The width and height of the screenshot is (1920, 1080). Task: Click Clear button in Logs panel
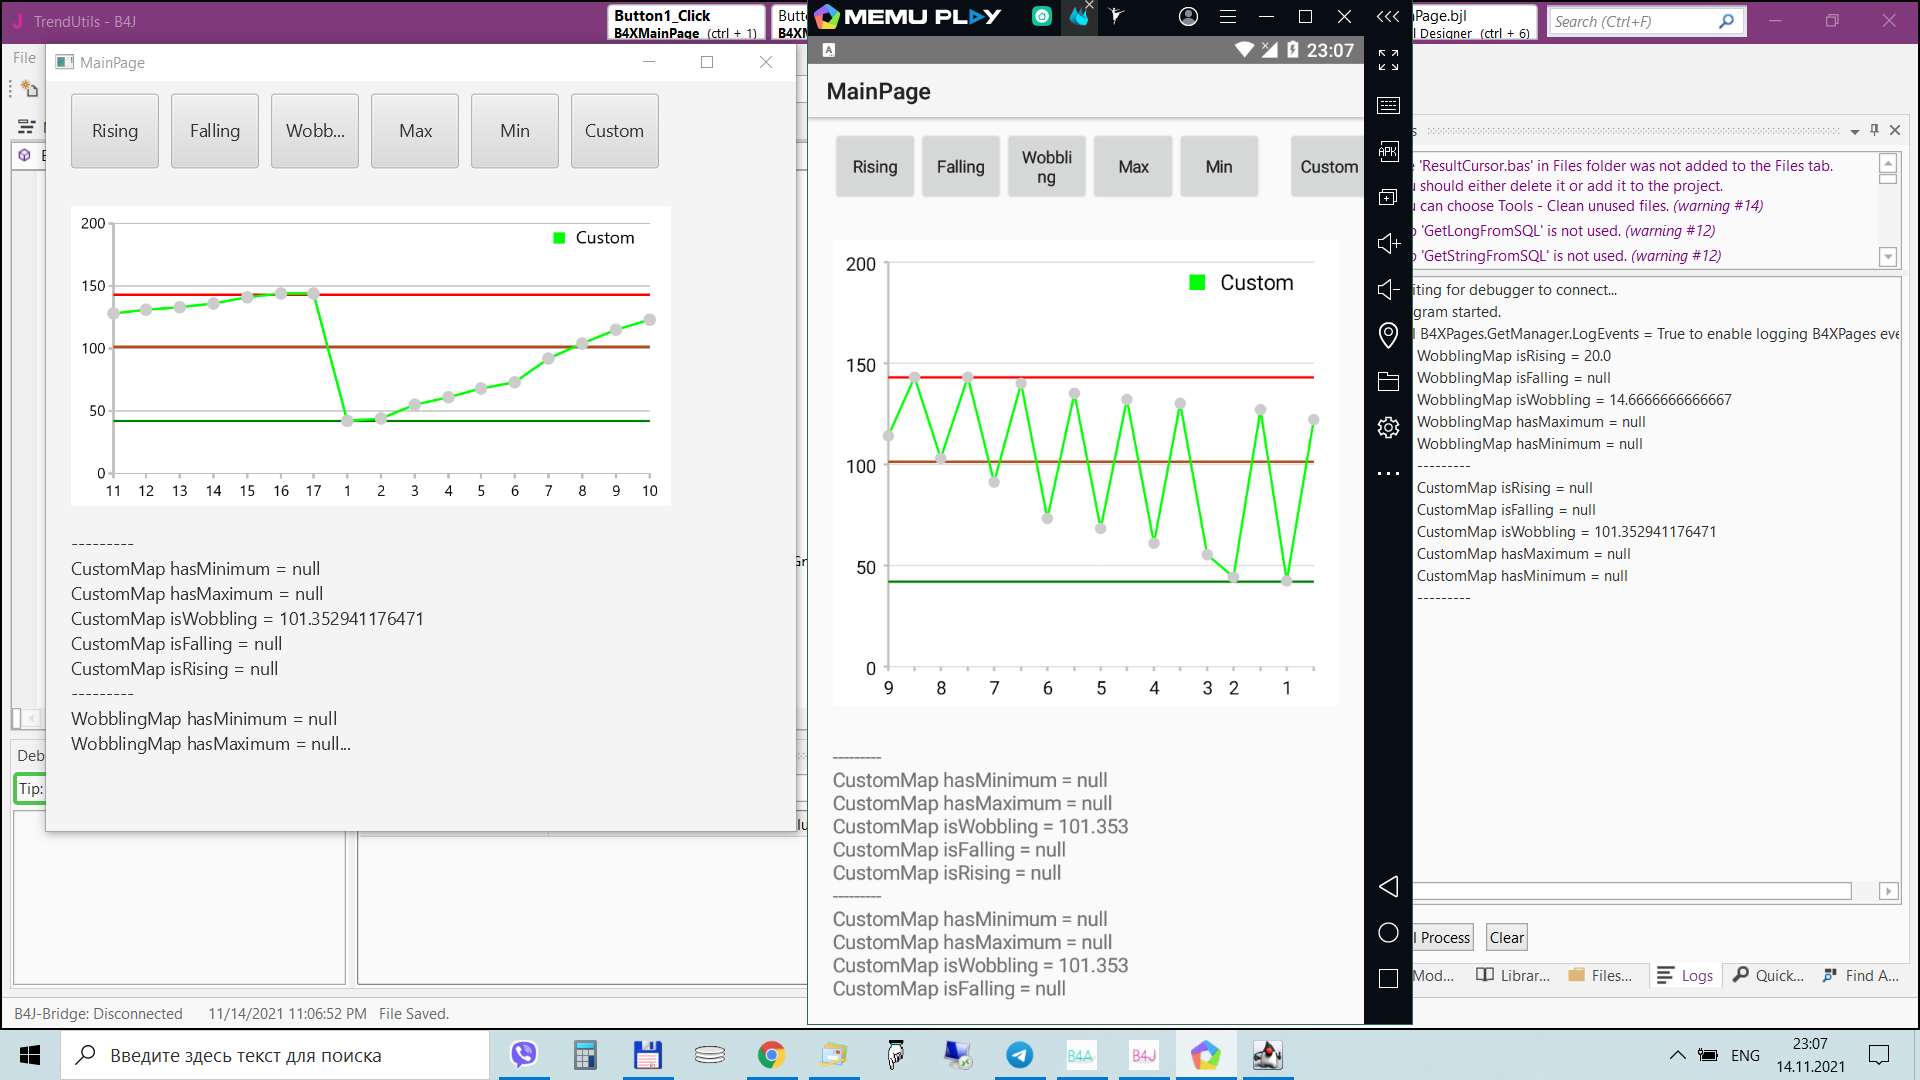pyautogui.click(x=1506, y=937)
